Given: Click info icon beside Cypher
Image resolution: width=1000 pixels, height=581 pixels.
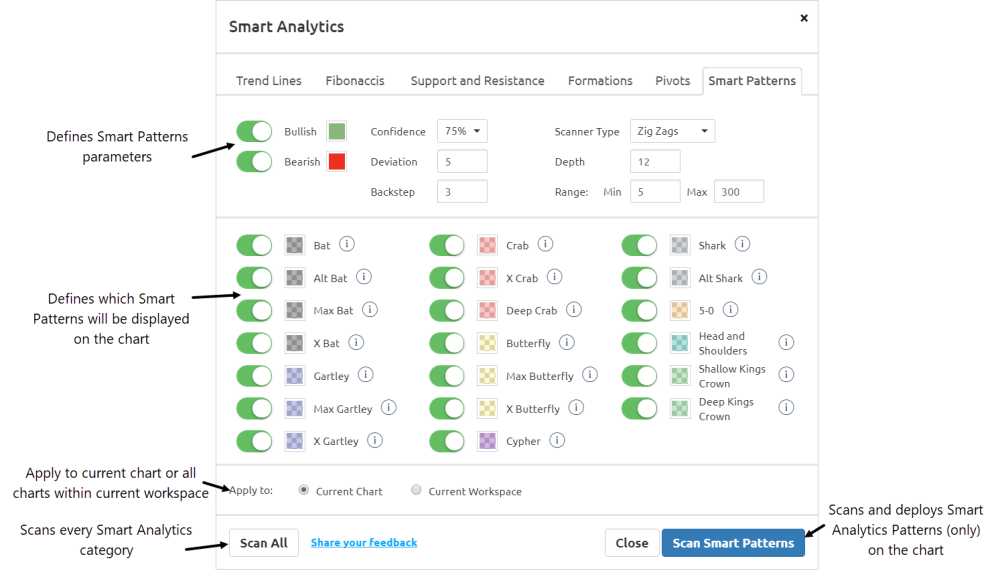Looking at the screenshot, I should pyautogui.click(x=557, y=441).
